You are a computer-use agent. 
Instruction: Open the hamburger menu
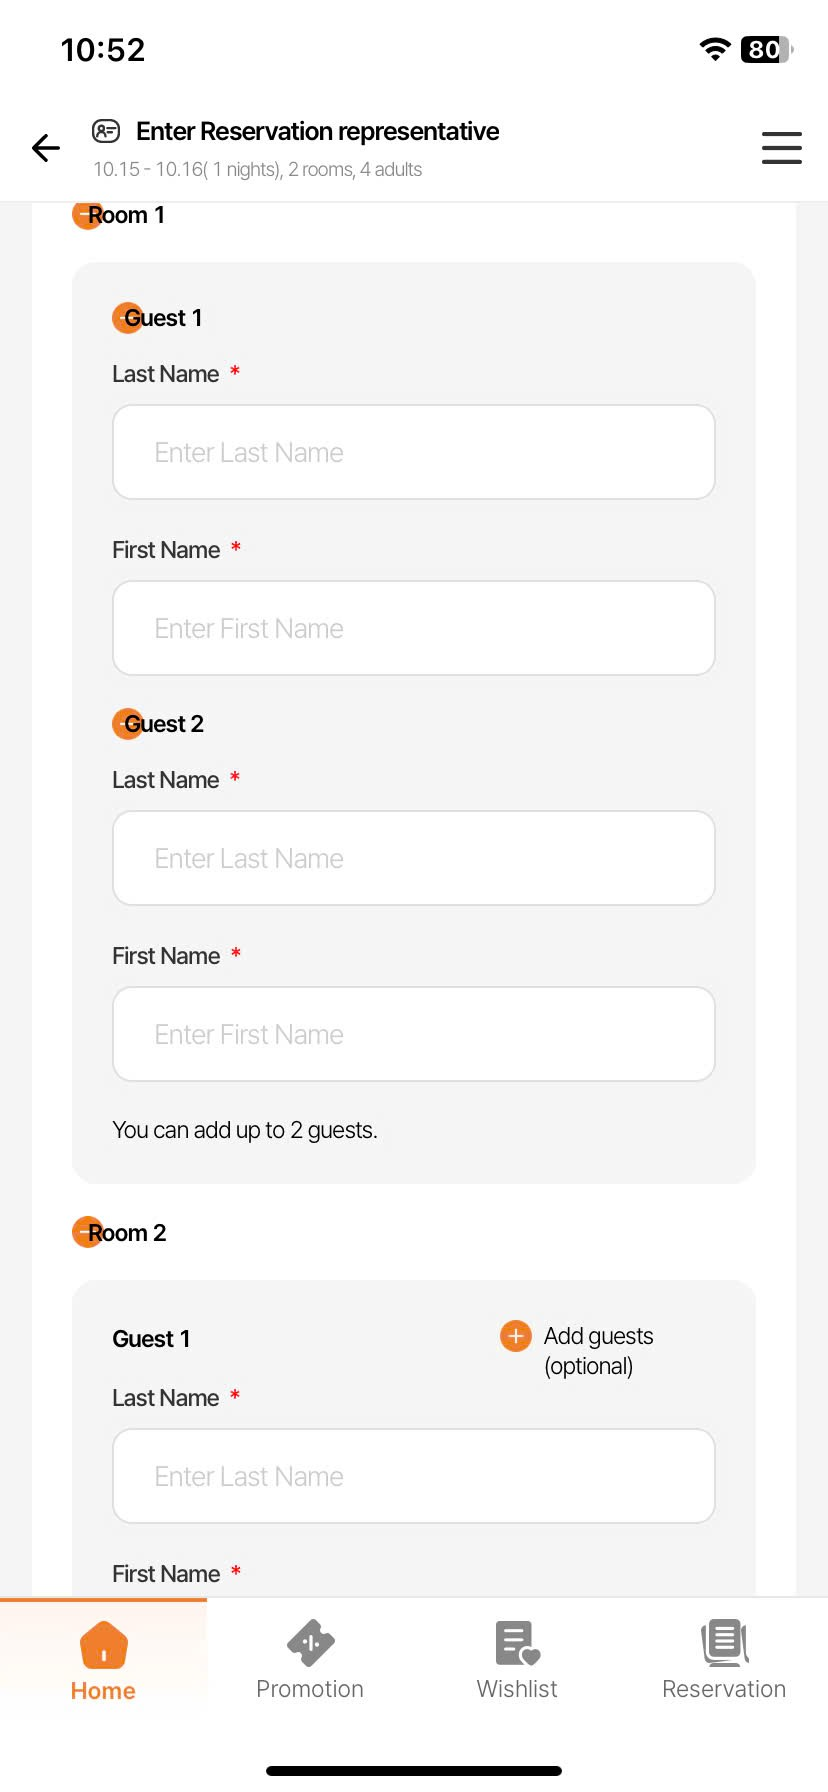(x=781, y=148)
